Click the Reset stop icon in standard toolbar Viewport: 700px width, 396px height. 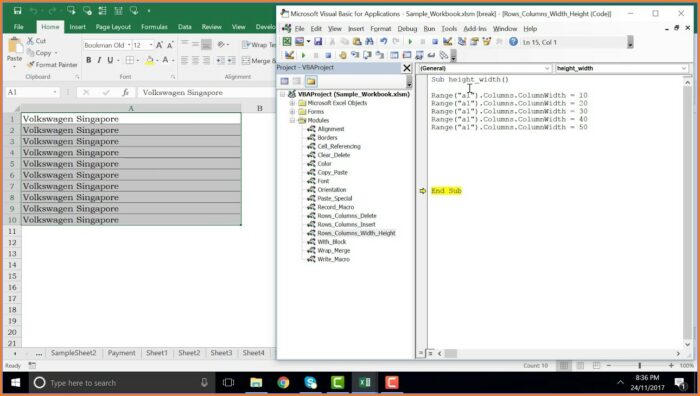pos(435,42)
